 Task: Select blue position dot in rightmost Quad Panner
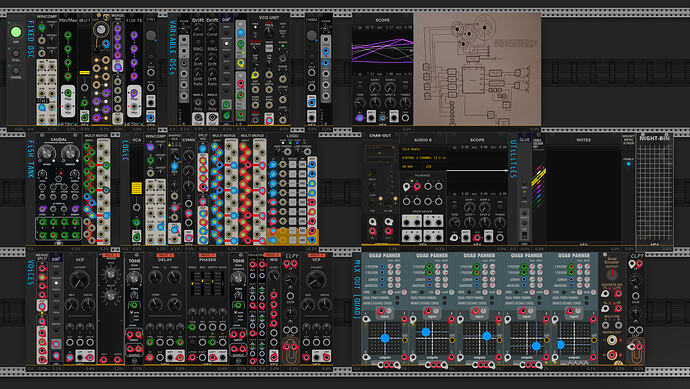coord(561,345)
